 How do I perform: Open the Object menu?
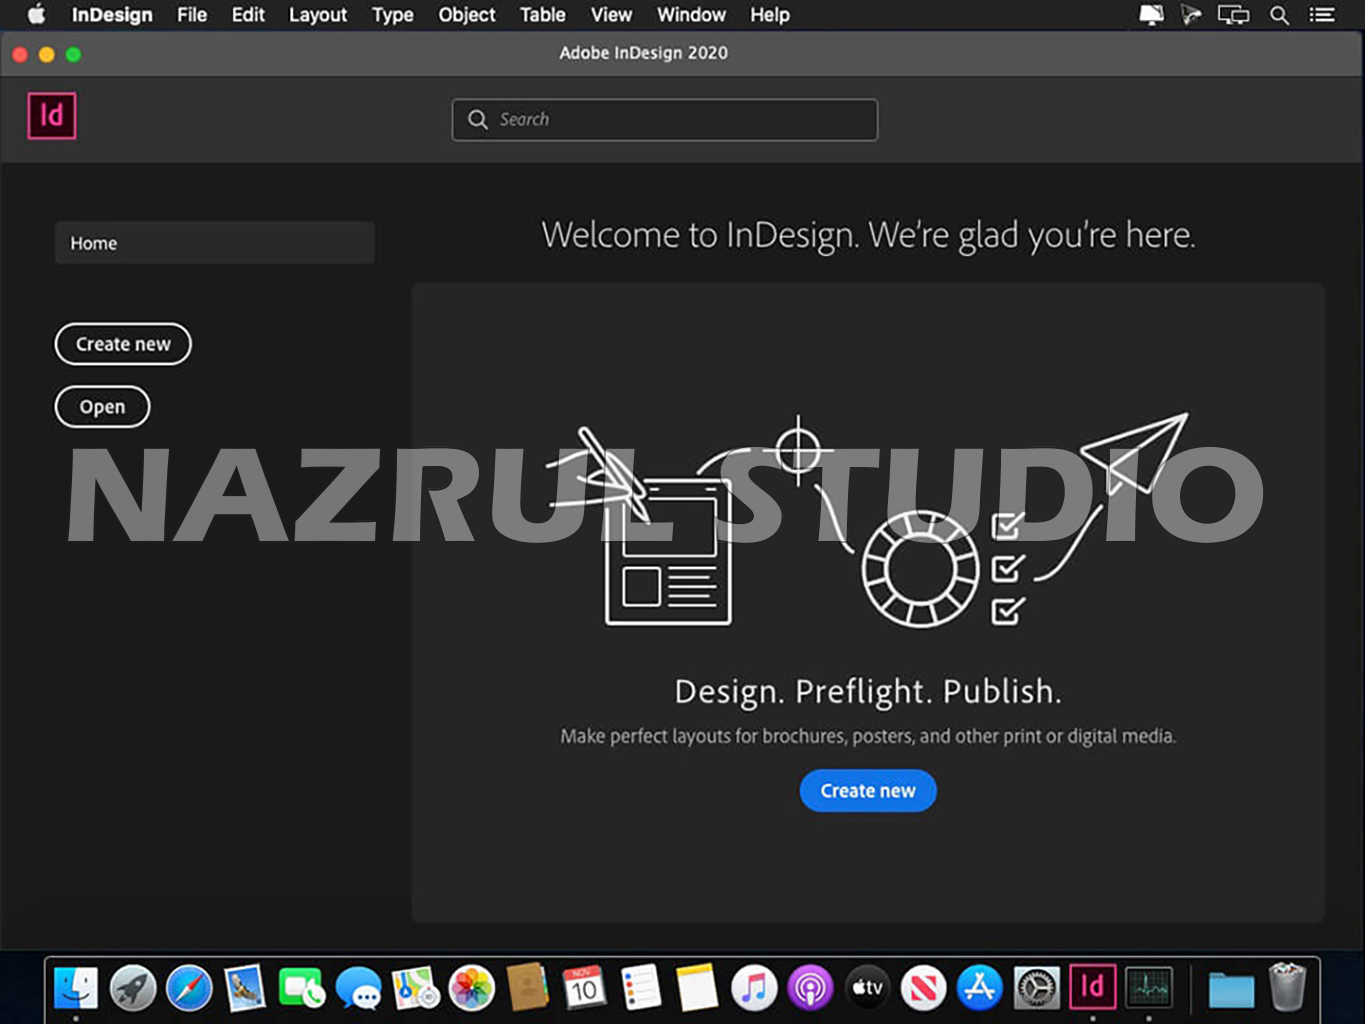coord(467,15)
